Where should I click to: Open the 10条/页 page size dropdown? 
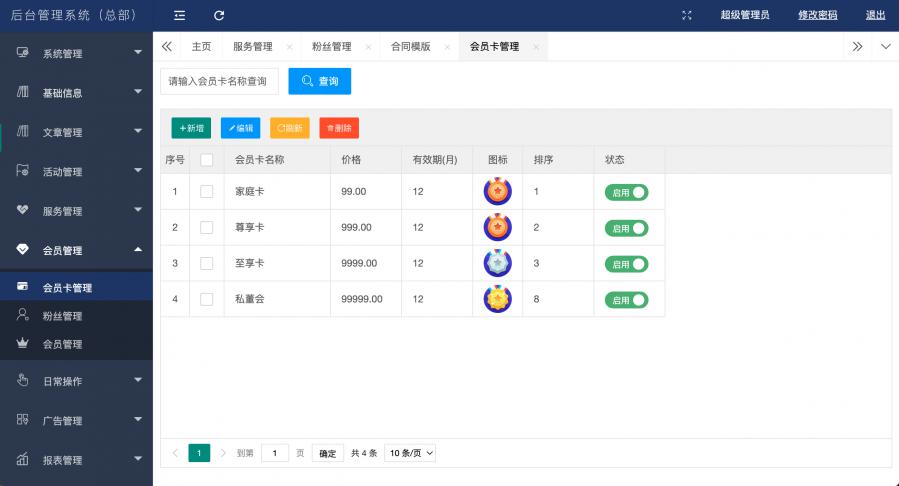point(410,453)
